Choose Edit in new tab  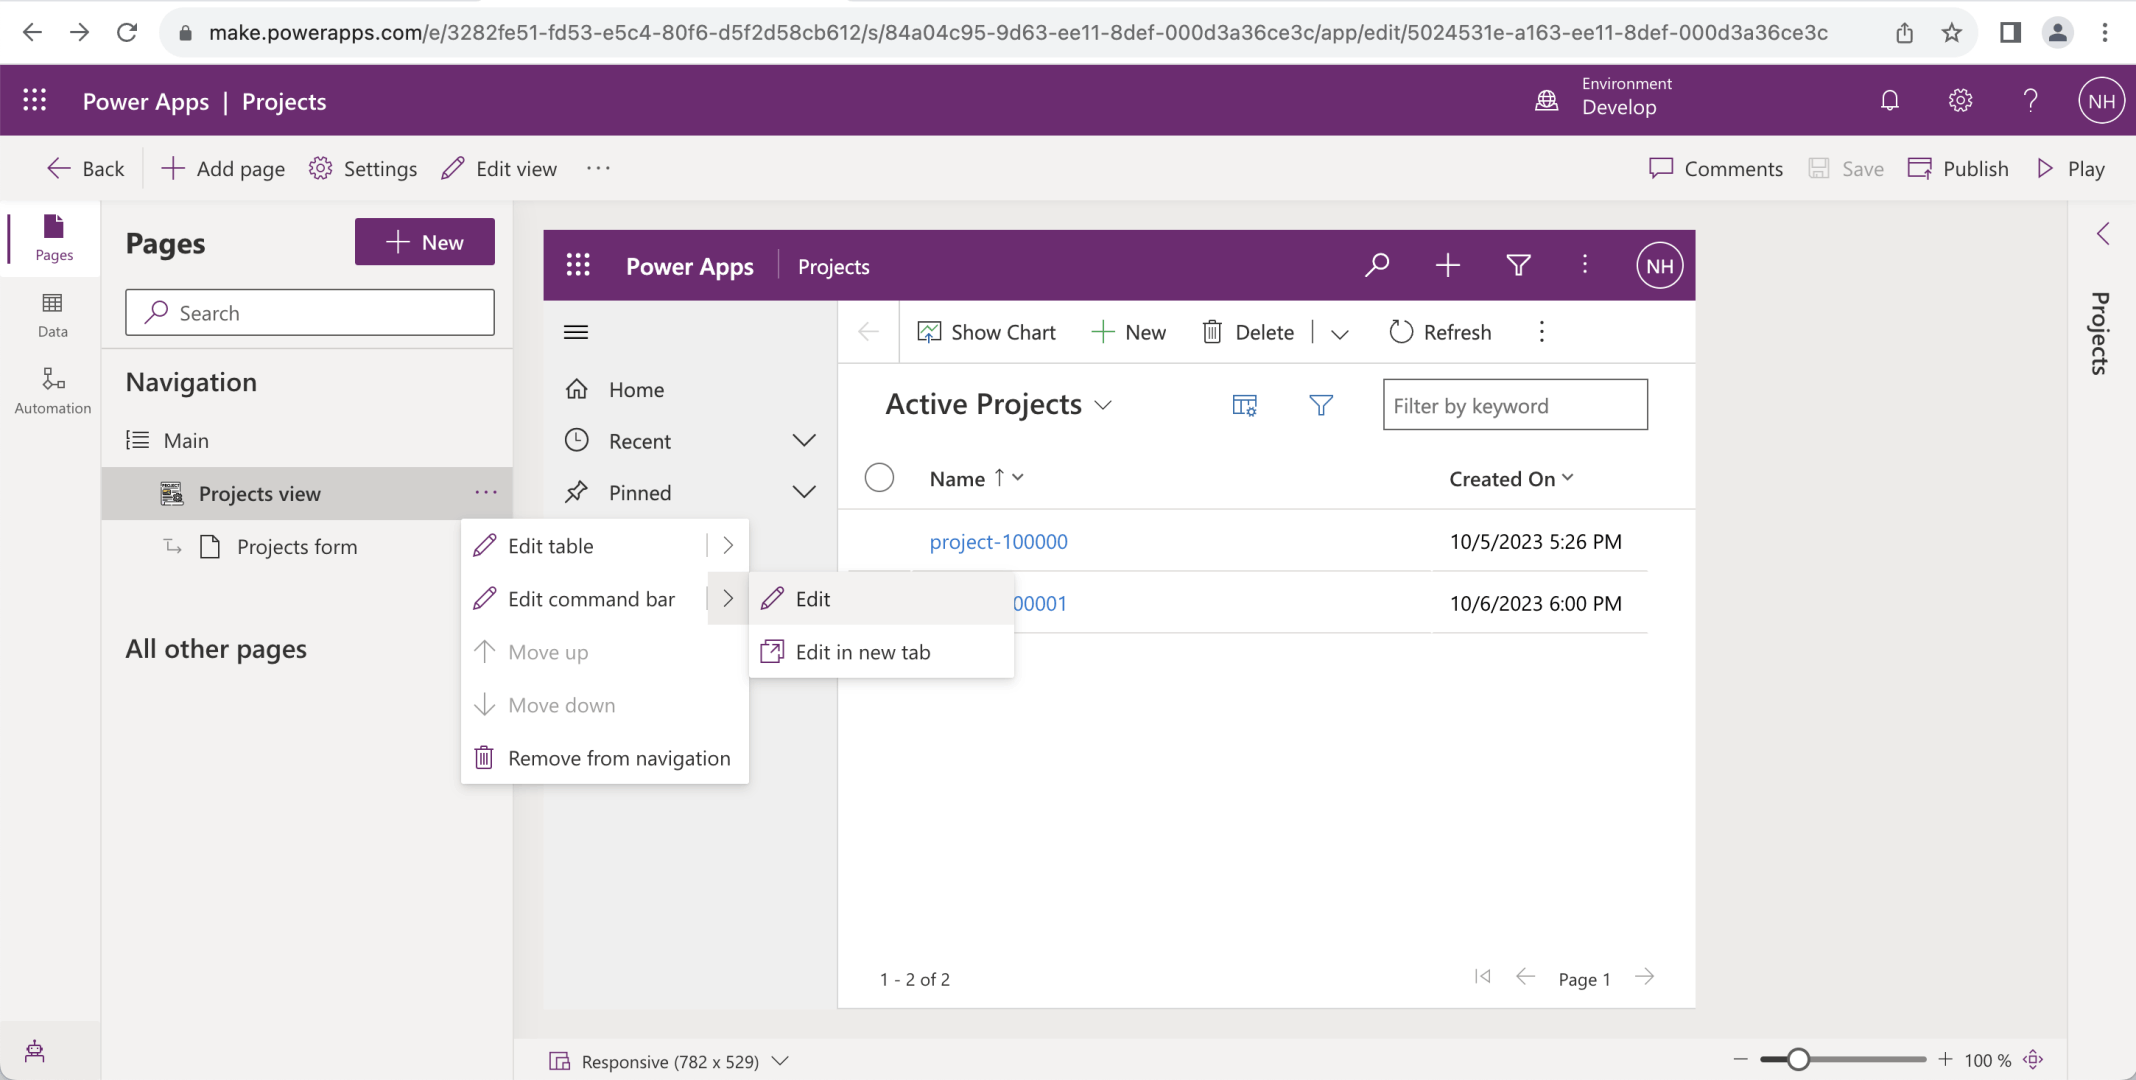pos(862,652)
